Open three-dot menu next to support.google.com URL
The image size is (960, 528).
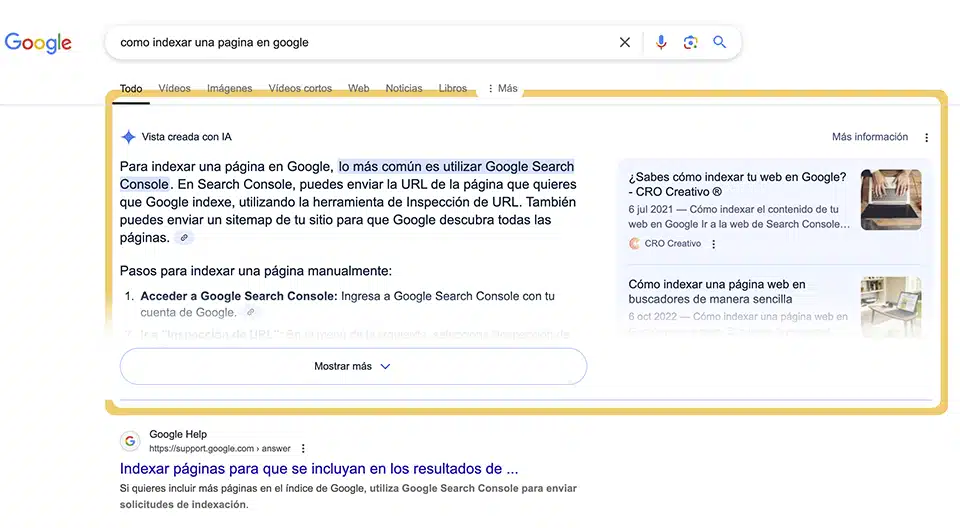(303, 448)
